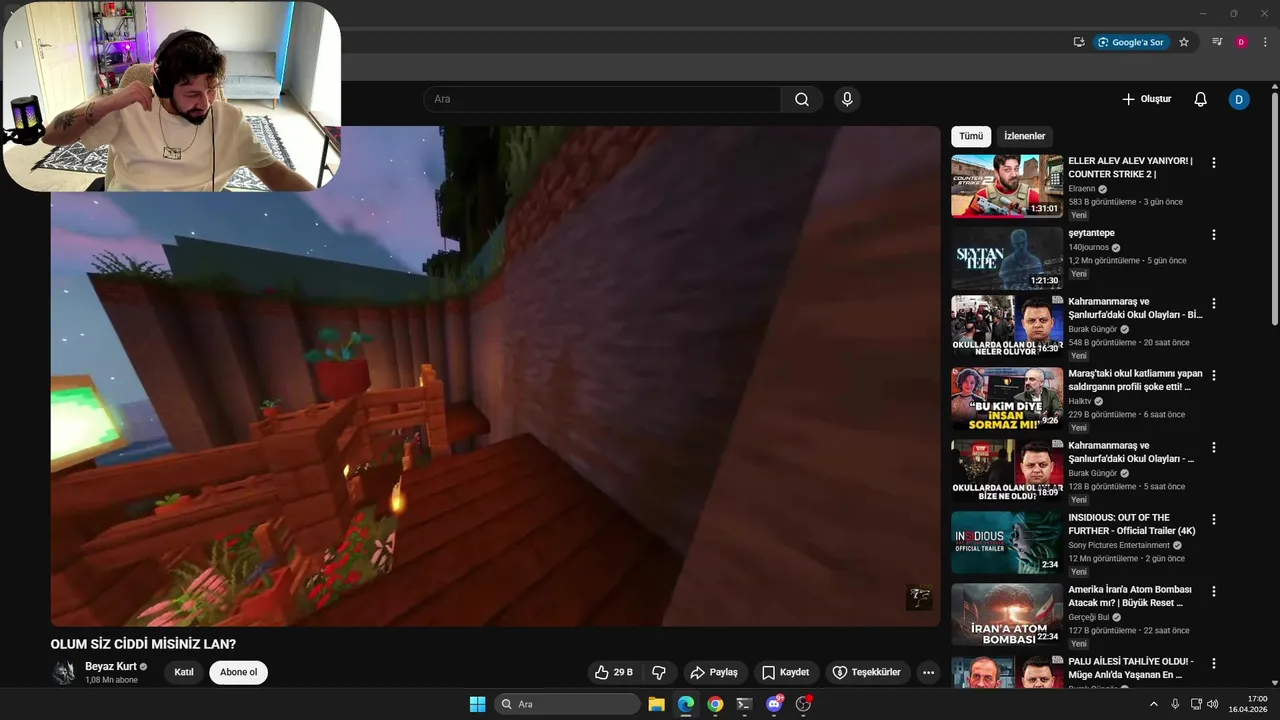Open Chrome three-dot menu

click(1265, 42)
